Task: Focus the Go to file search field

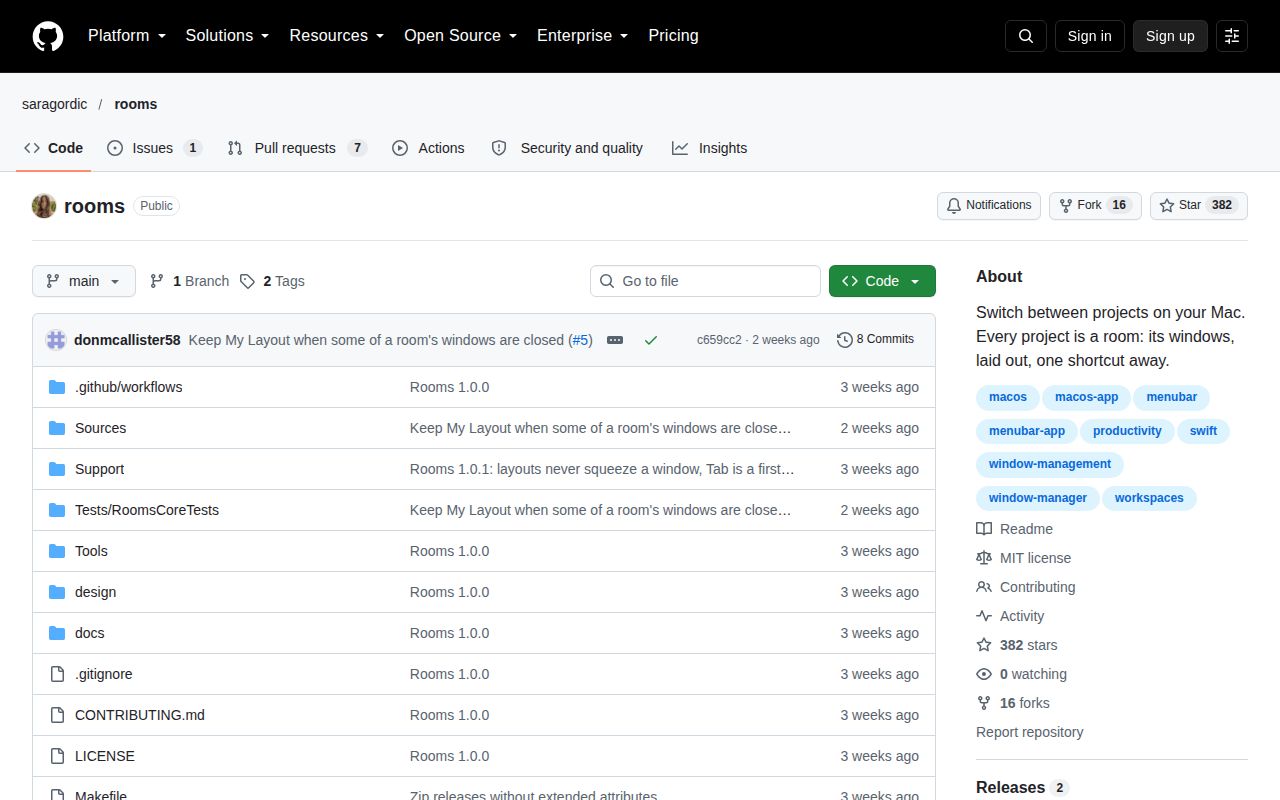Action: (705, 281)
